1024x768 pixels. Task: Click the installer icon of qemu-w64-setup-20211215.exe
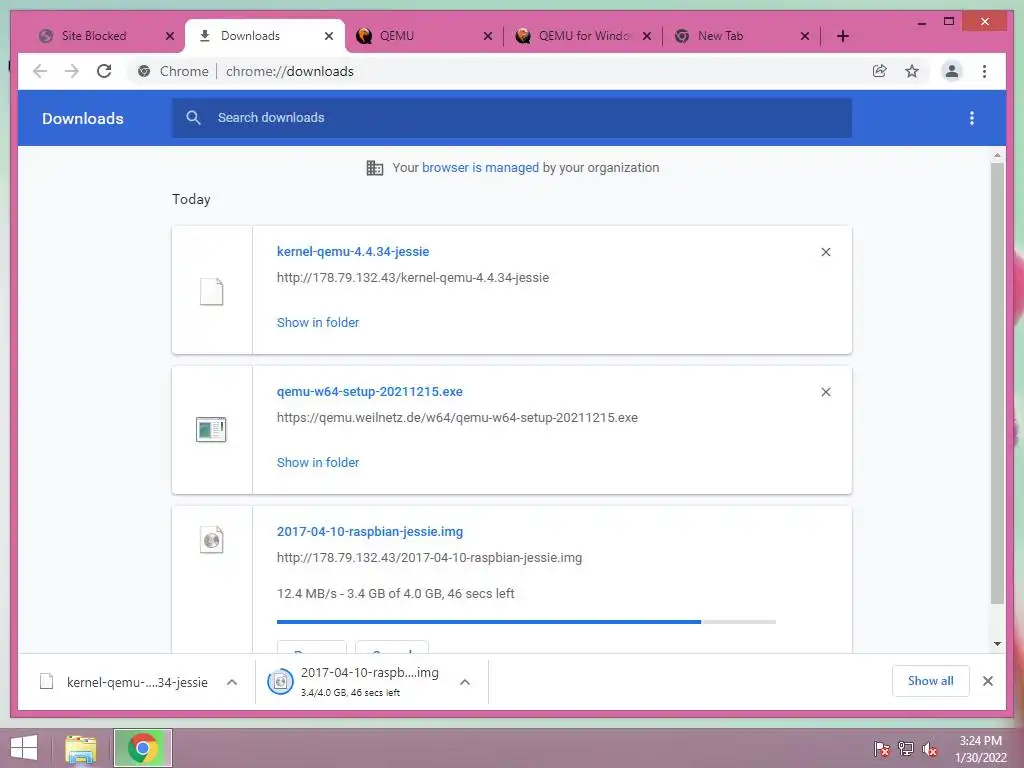[211, 430]
